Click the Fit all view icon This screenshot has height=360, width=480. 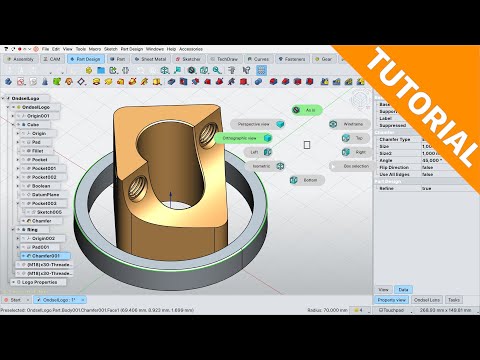(x=165, y=70)
